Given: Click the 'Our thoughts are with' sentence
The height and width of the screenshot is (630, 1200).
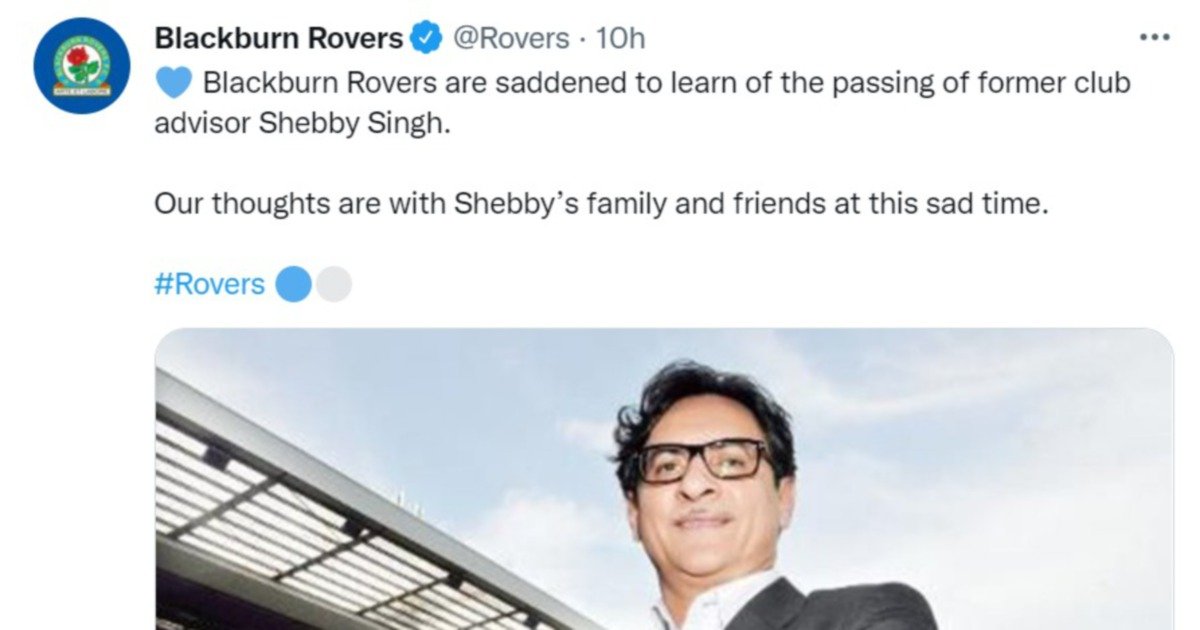Looking at the screenshot, I should point(600,204).
